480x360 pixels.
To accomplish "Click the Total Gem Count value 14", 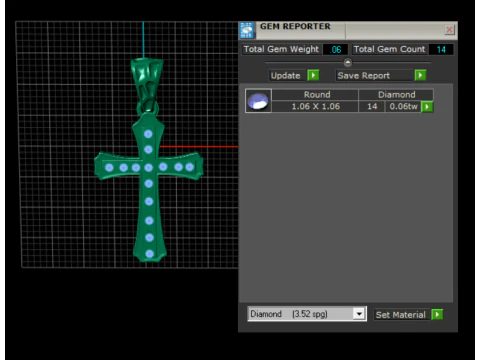I will click(441, 49).
